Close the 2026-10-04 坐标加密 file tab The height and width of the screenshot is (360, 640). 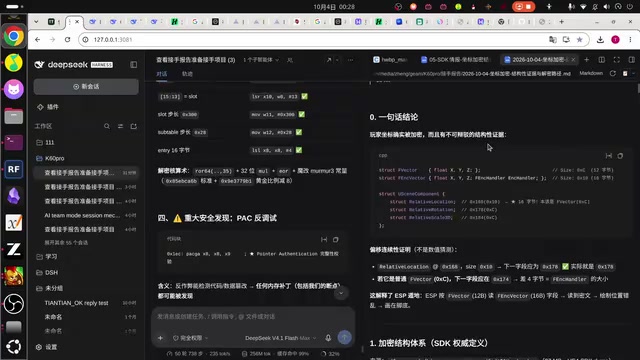coord(573,60)
